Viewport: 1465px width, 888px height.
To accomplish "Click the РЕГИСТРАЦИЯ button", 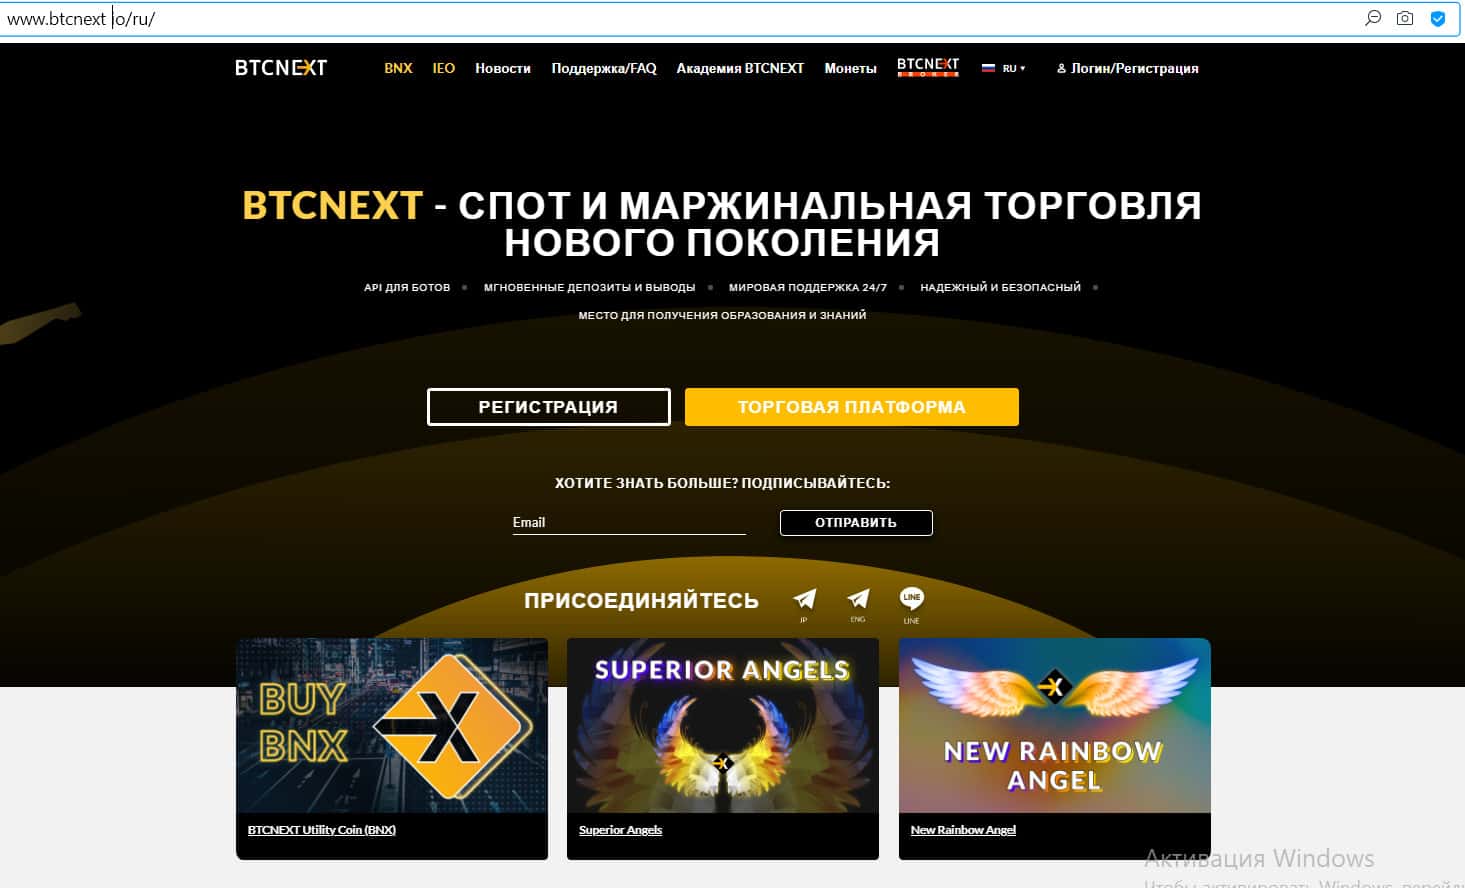I will pos(548,407).
